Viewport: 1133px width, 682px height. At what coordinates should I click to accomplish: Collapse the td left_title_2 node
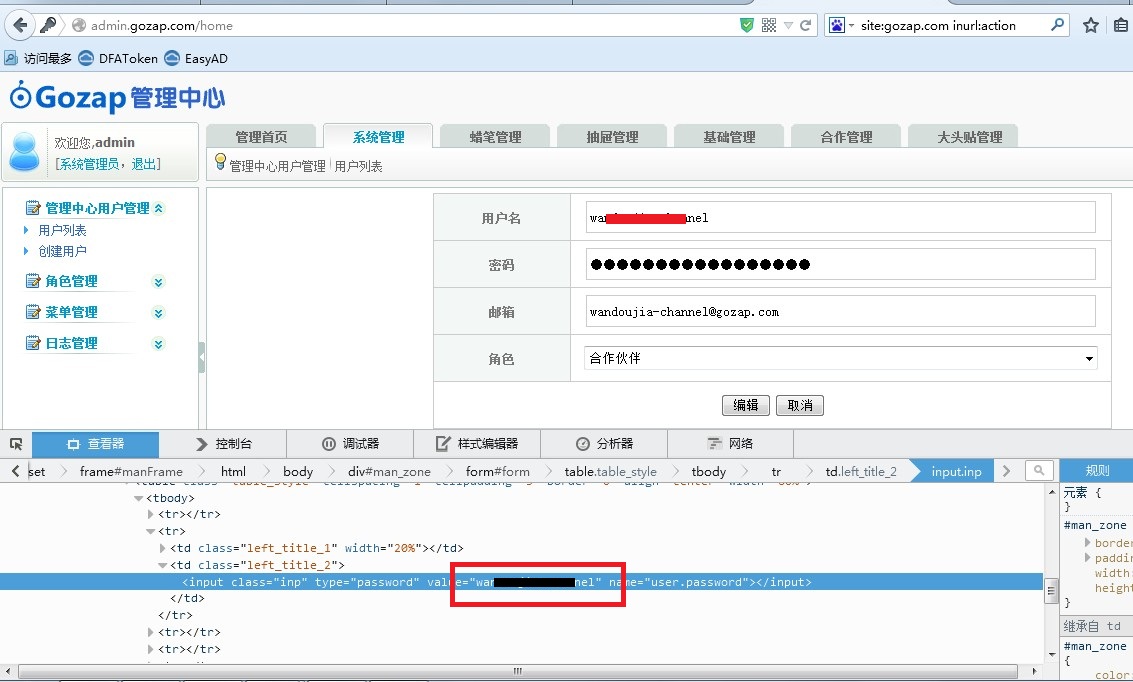coord(162,565)
